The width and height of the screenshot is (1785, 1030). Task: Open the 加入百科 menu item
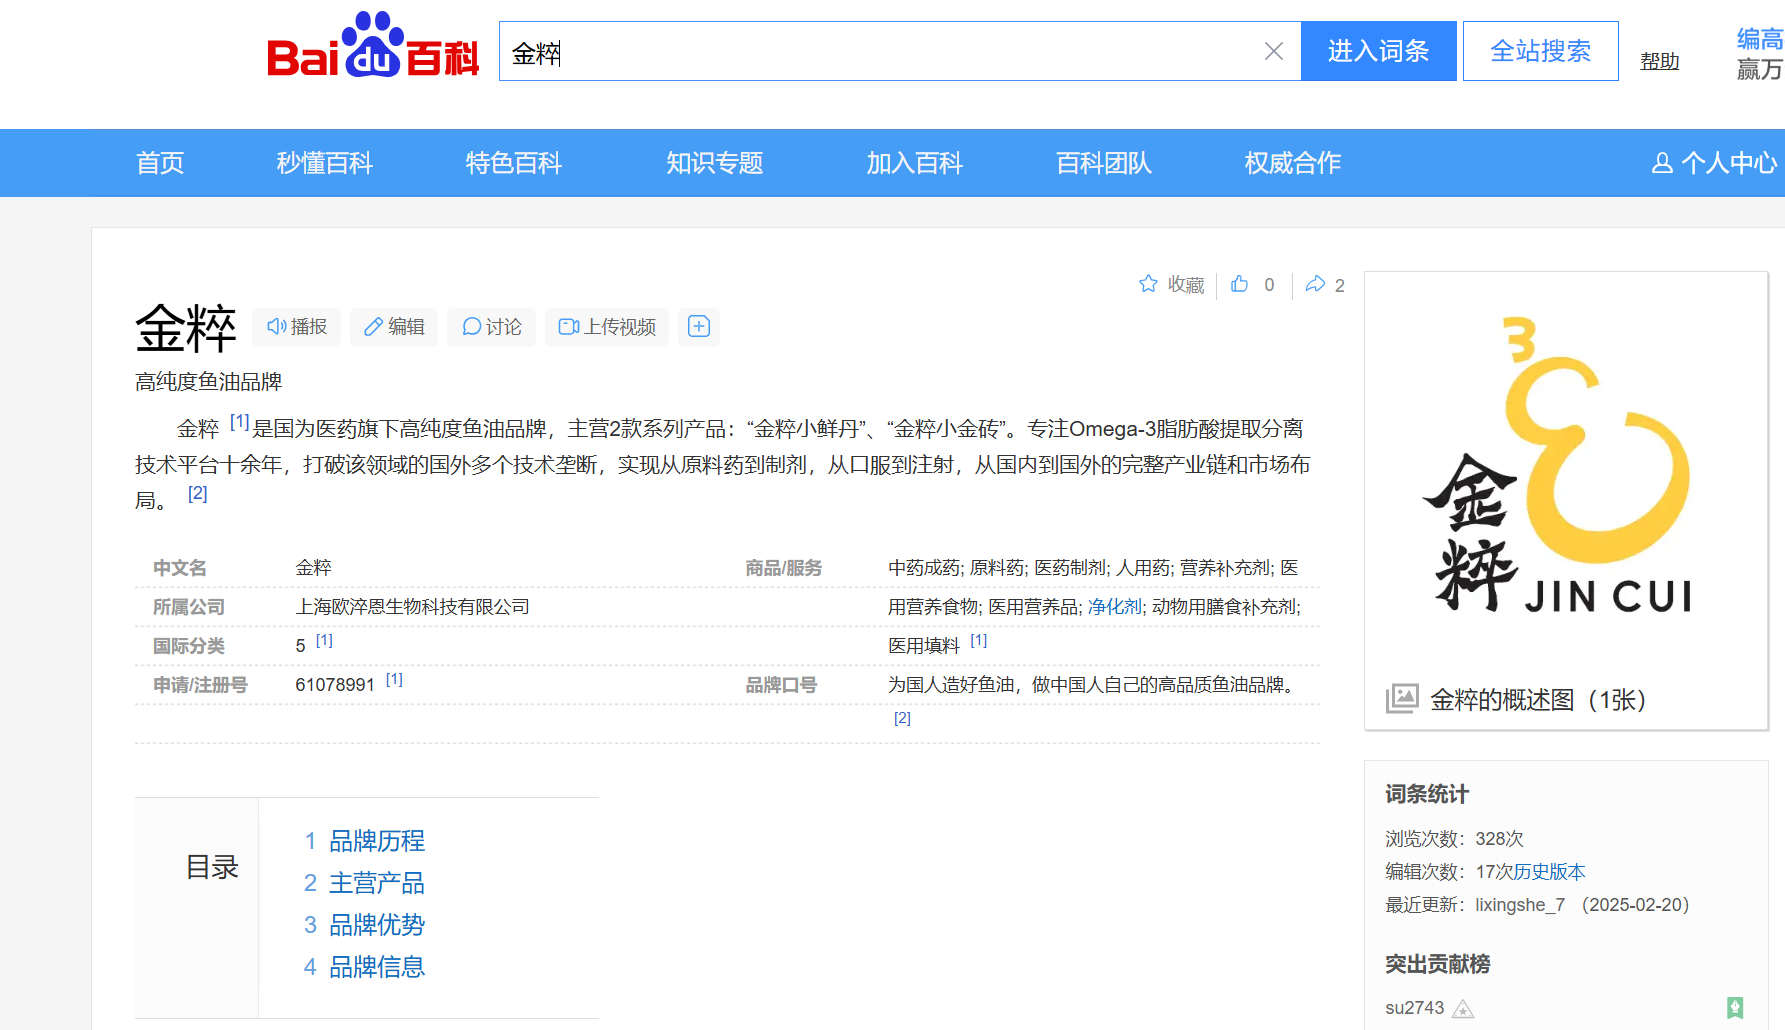[x=915, y=163]
